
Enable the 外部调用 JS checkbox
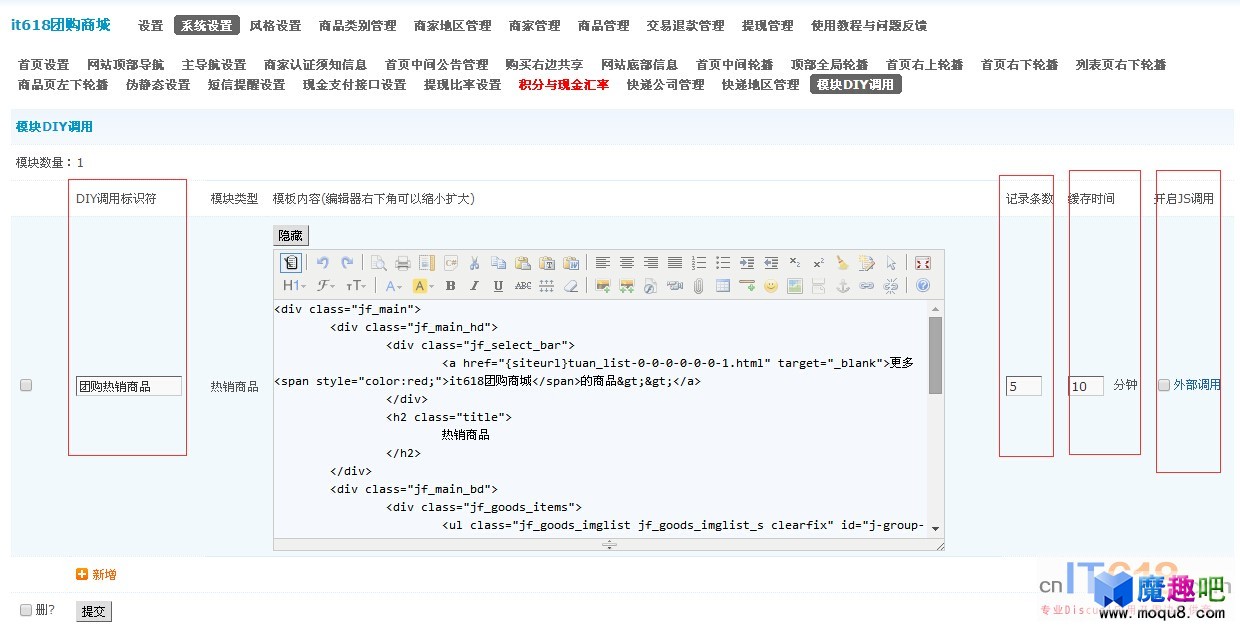click(x=1164, y=385)
